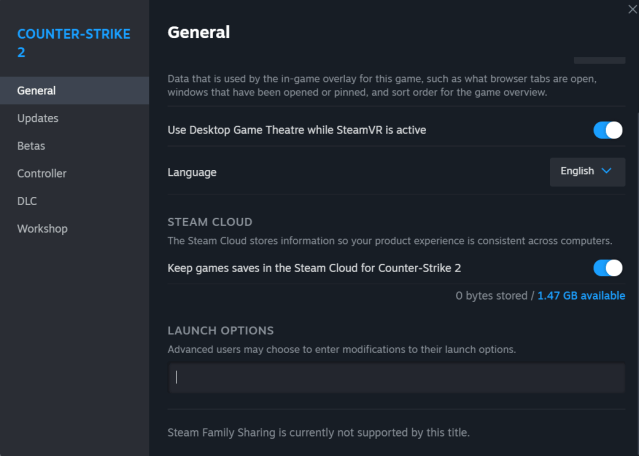Viewport: 639px width, 456px height.
Task: Click the partially hidden button above overlay description
Action: click(x=599, y=60)
